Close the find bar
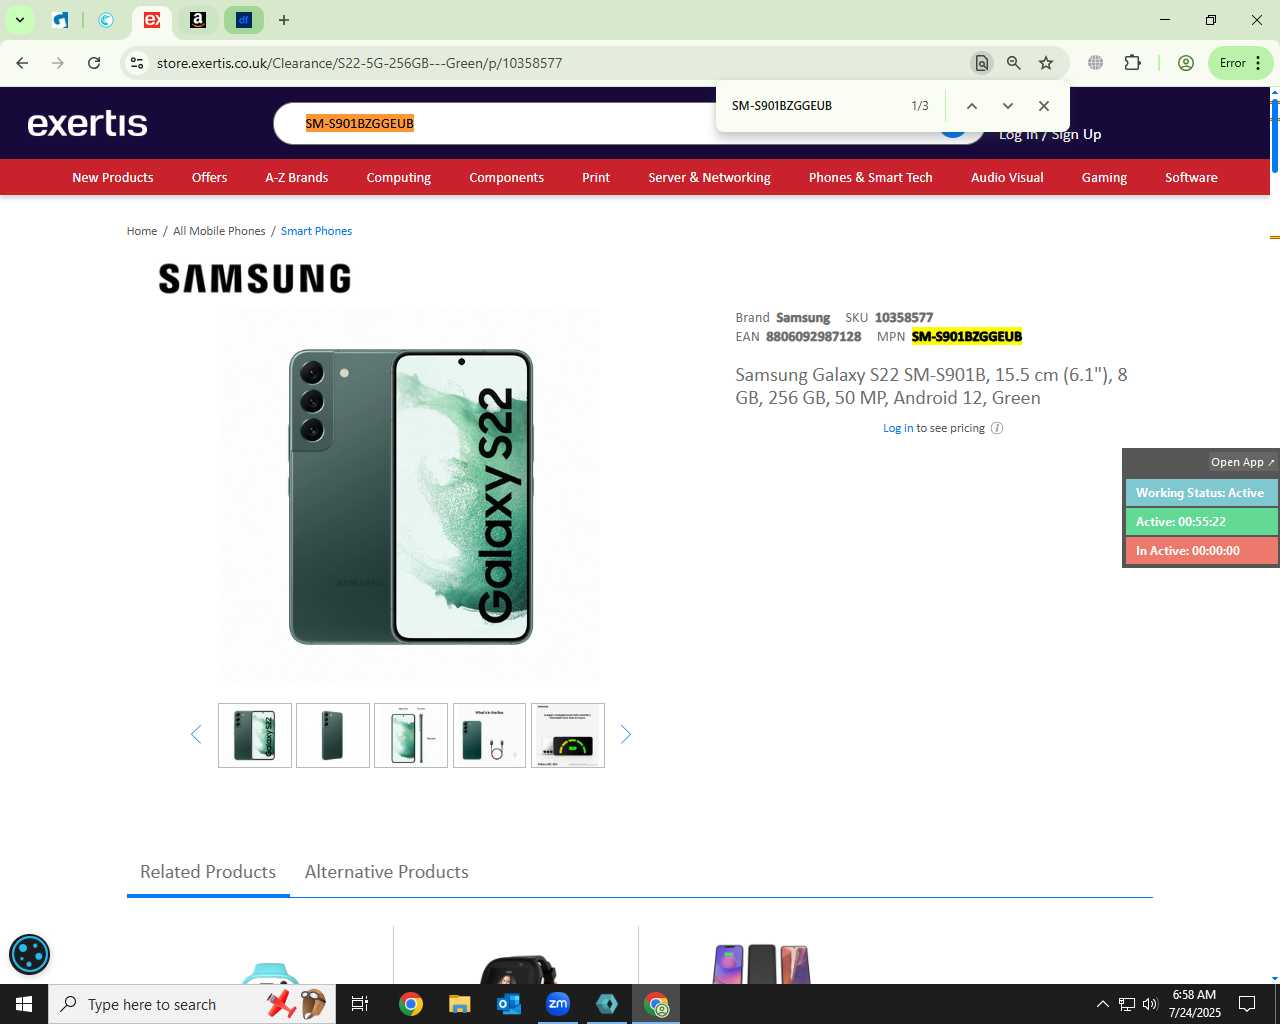 point(1044,106)
